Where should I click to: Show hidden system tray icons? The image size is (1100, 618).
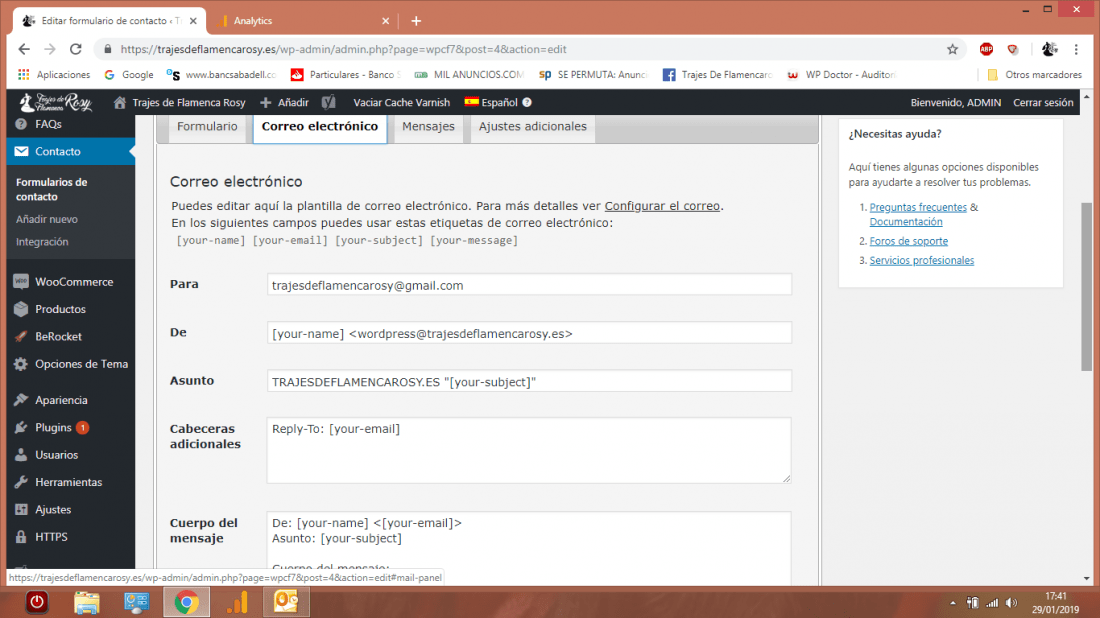pyautogui.click(x=953, y=603)
